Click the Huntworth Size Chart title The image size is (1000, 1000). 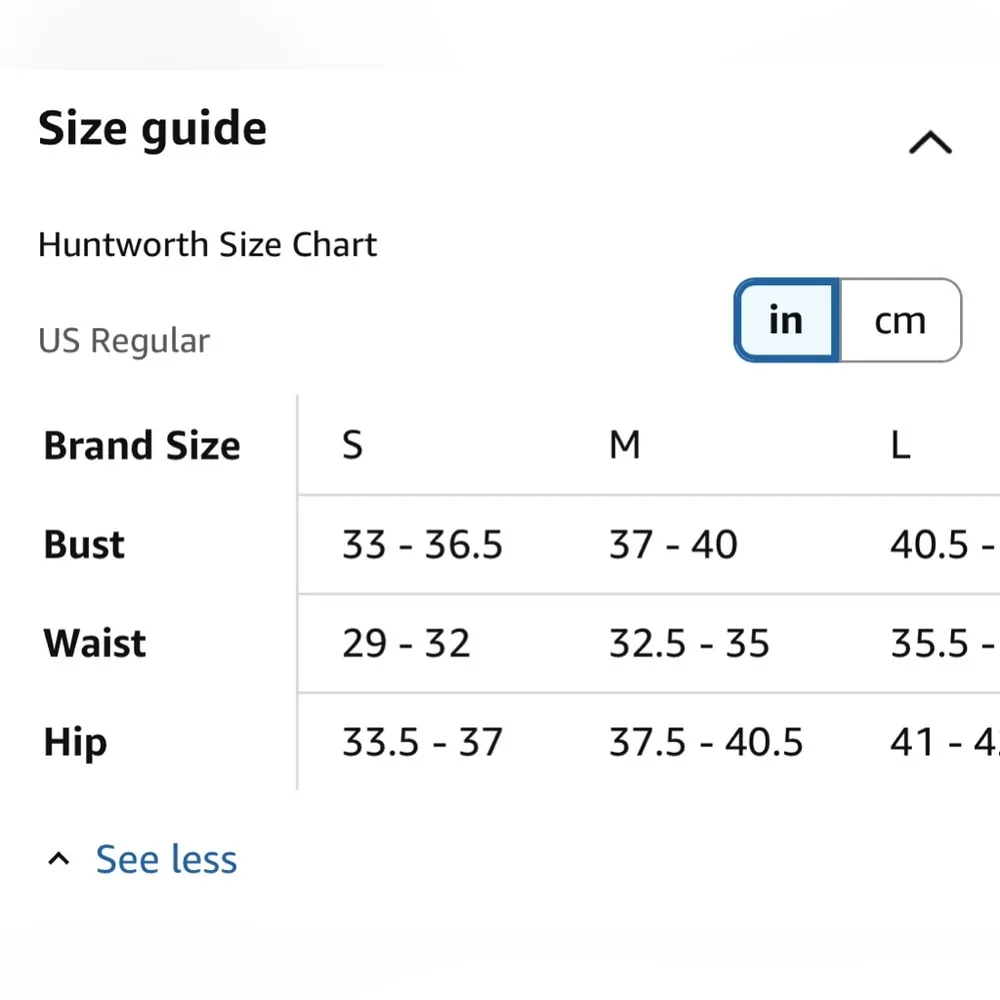208,245
